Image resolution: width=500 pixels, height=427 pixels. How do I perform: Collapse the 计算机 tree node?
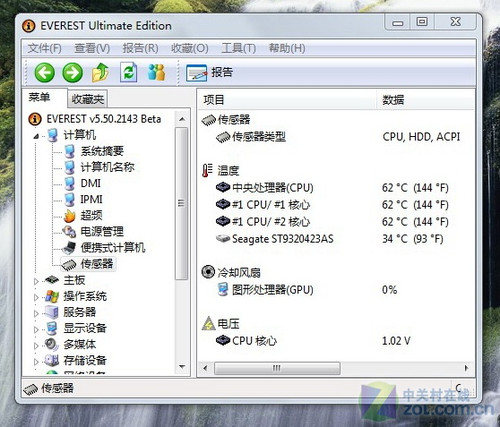click(36, 136)
